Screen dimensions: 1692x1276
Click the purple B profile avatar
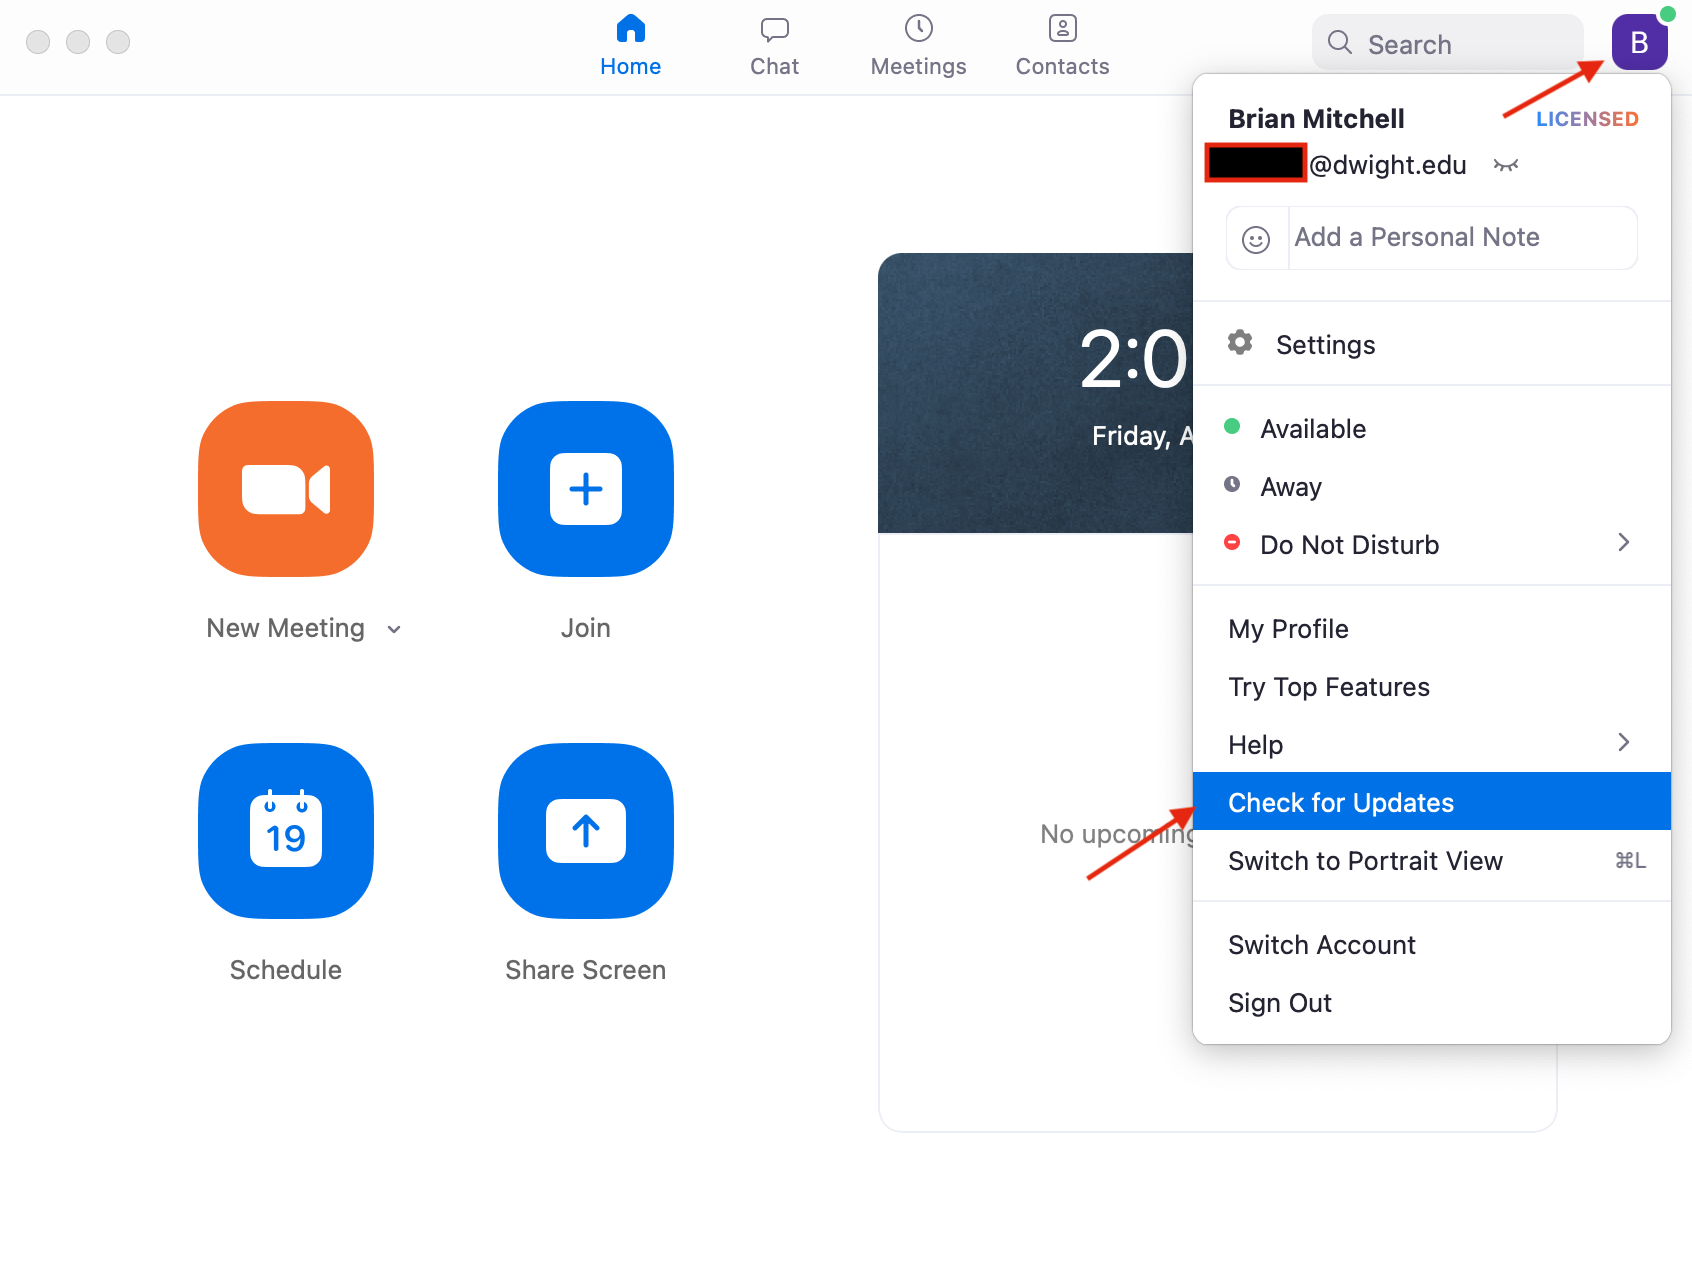1639,42
